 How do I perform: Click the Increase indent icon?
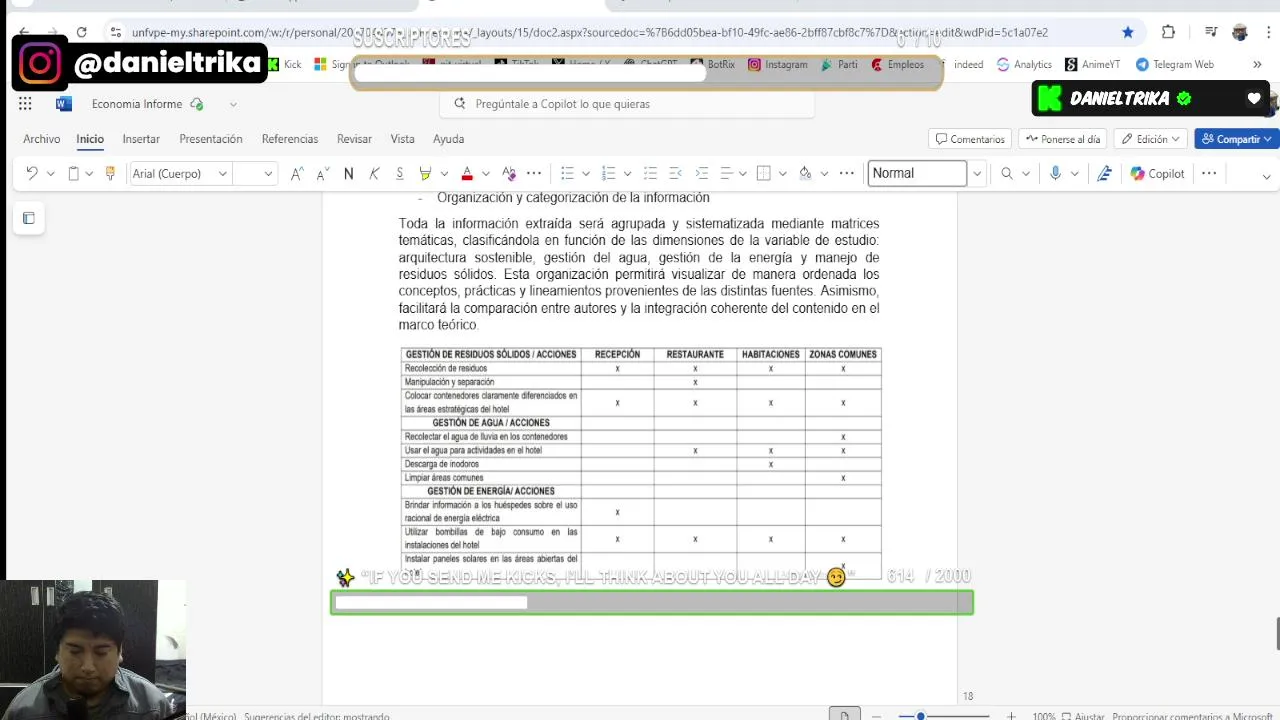point(701,173)
